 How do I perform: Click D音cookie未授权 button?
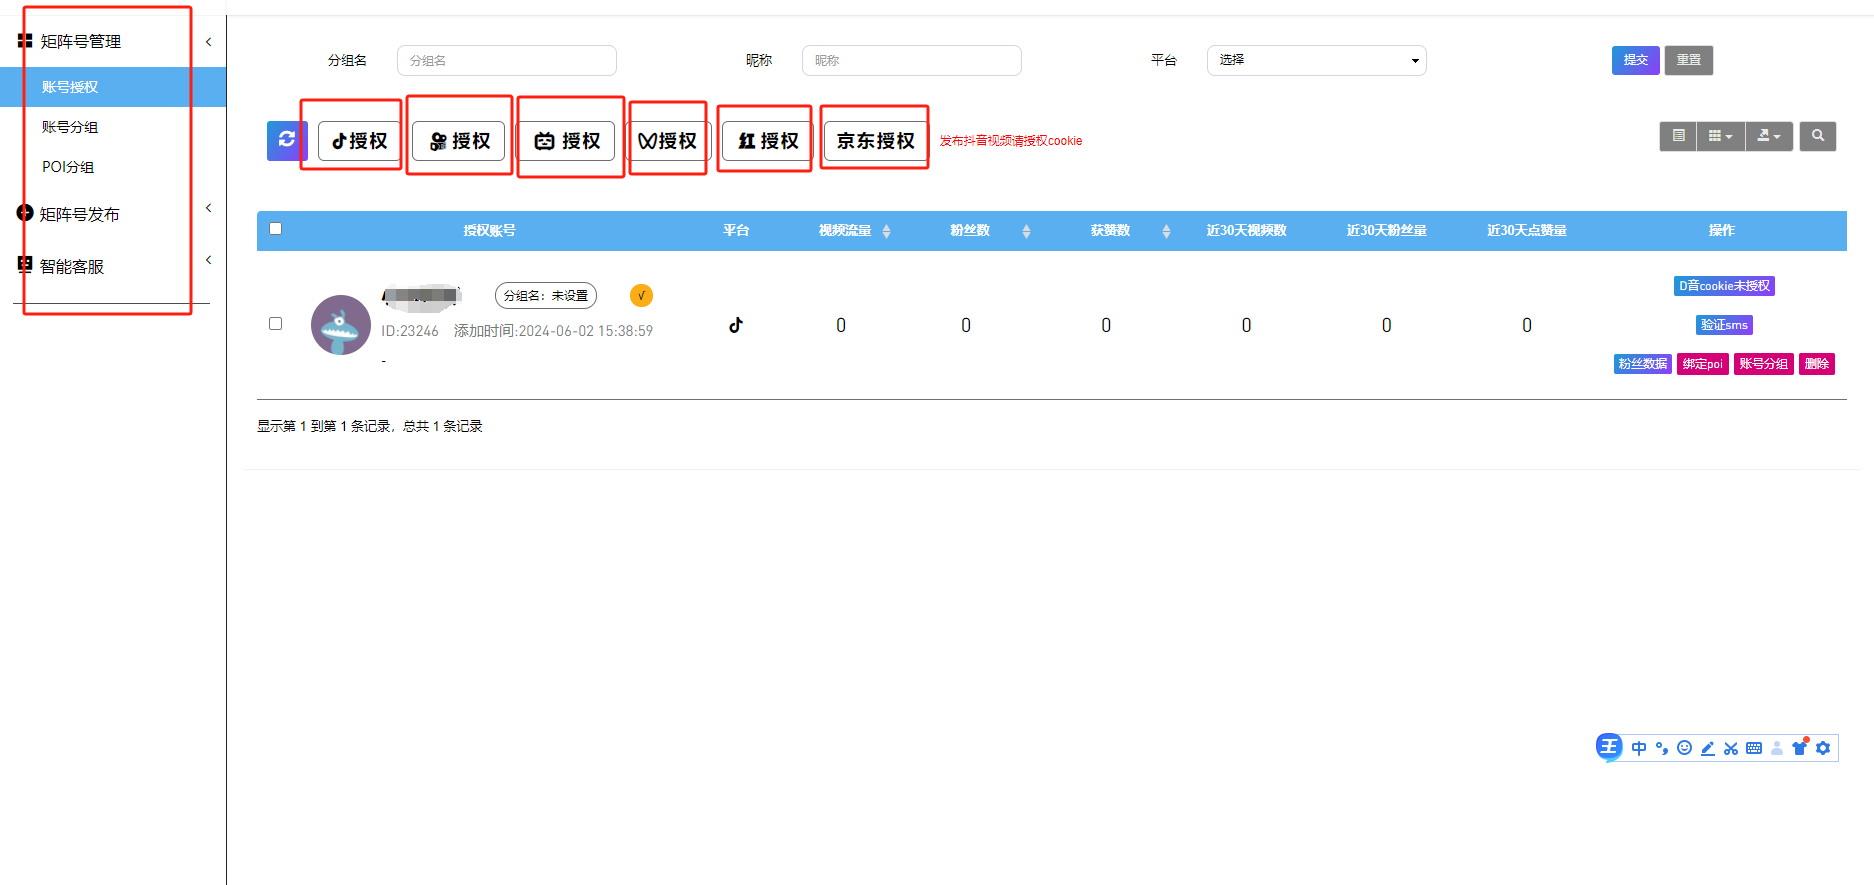point(1724,286)
